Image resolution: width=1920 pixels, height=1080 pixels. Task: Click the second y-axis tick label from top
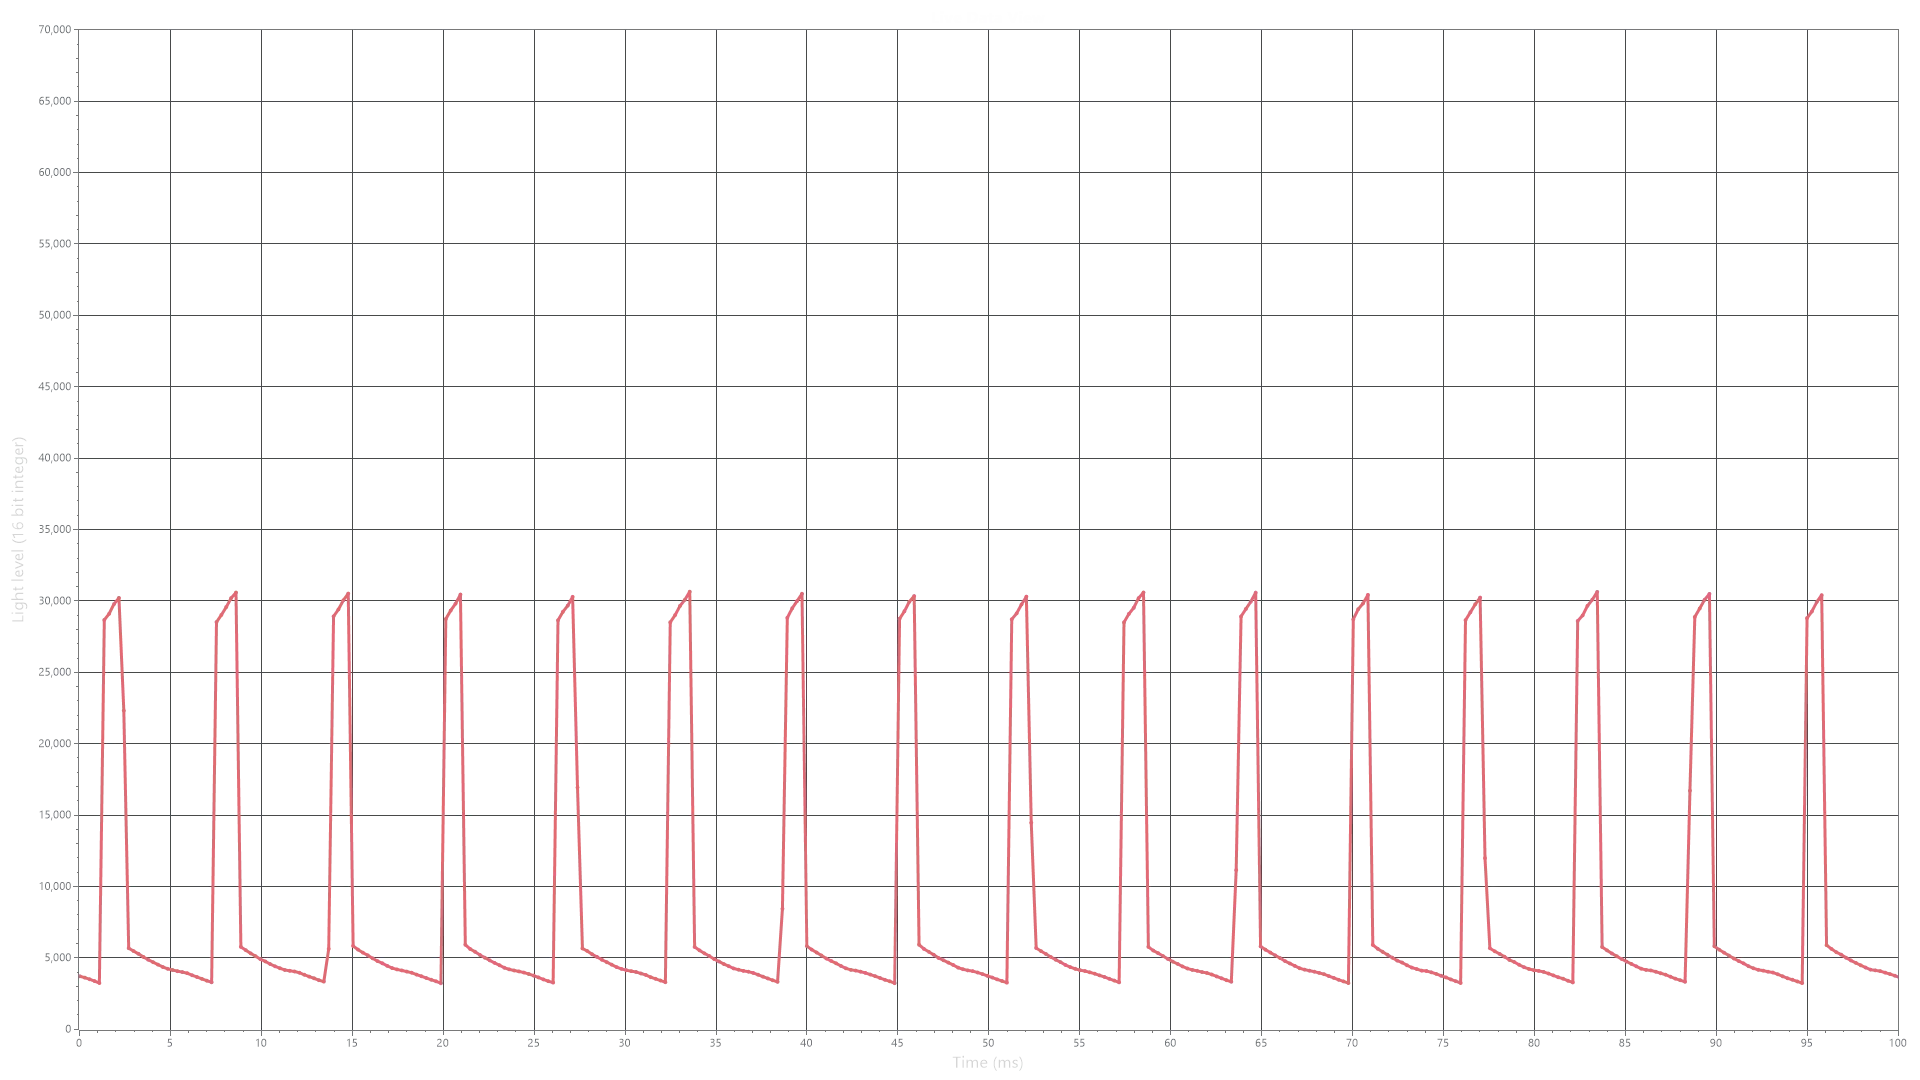tap(52, 103)
